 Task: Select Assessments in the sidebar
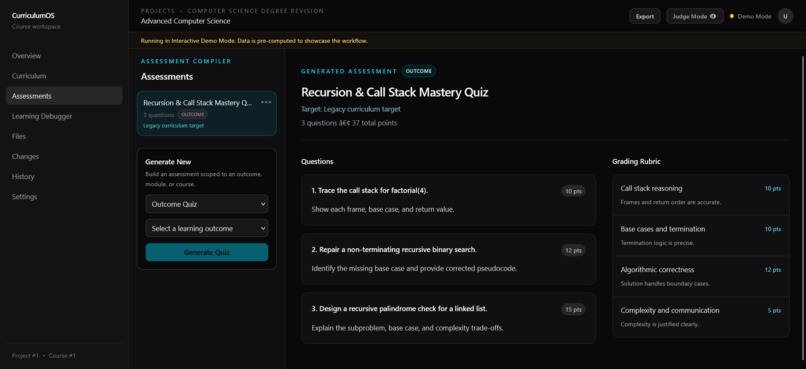click(64, 96)
